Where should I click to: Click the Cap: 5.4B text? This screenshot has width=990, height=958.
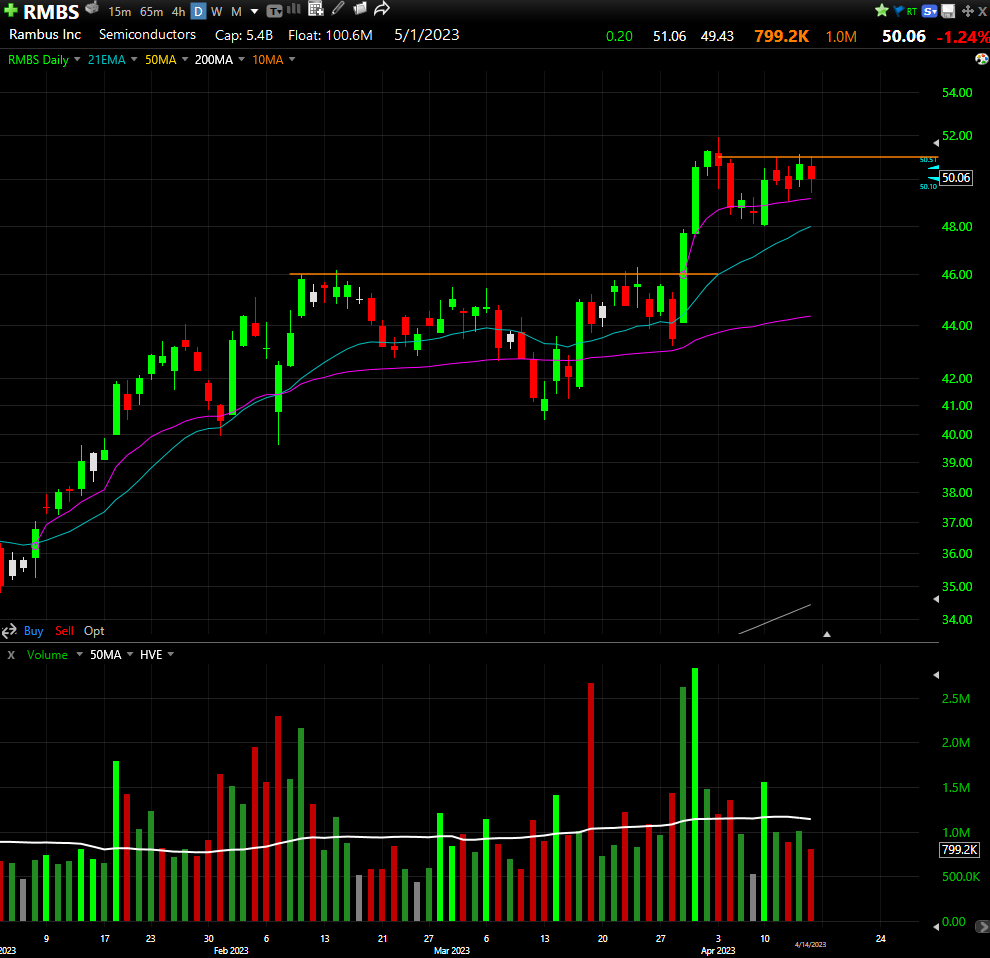pyautogui.click(x=244, y=35)
